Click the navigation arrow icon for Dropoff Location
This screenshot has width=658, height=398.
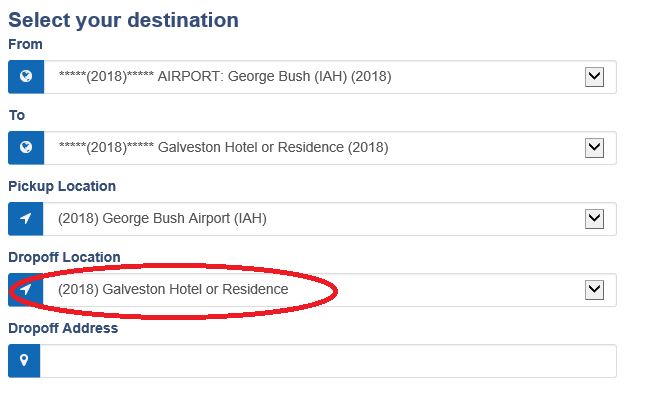coord(26,289)
